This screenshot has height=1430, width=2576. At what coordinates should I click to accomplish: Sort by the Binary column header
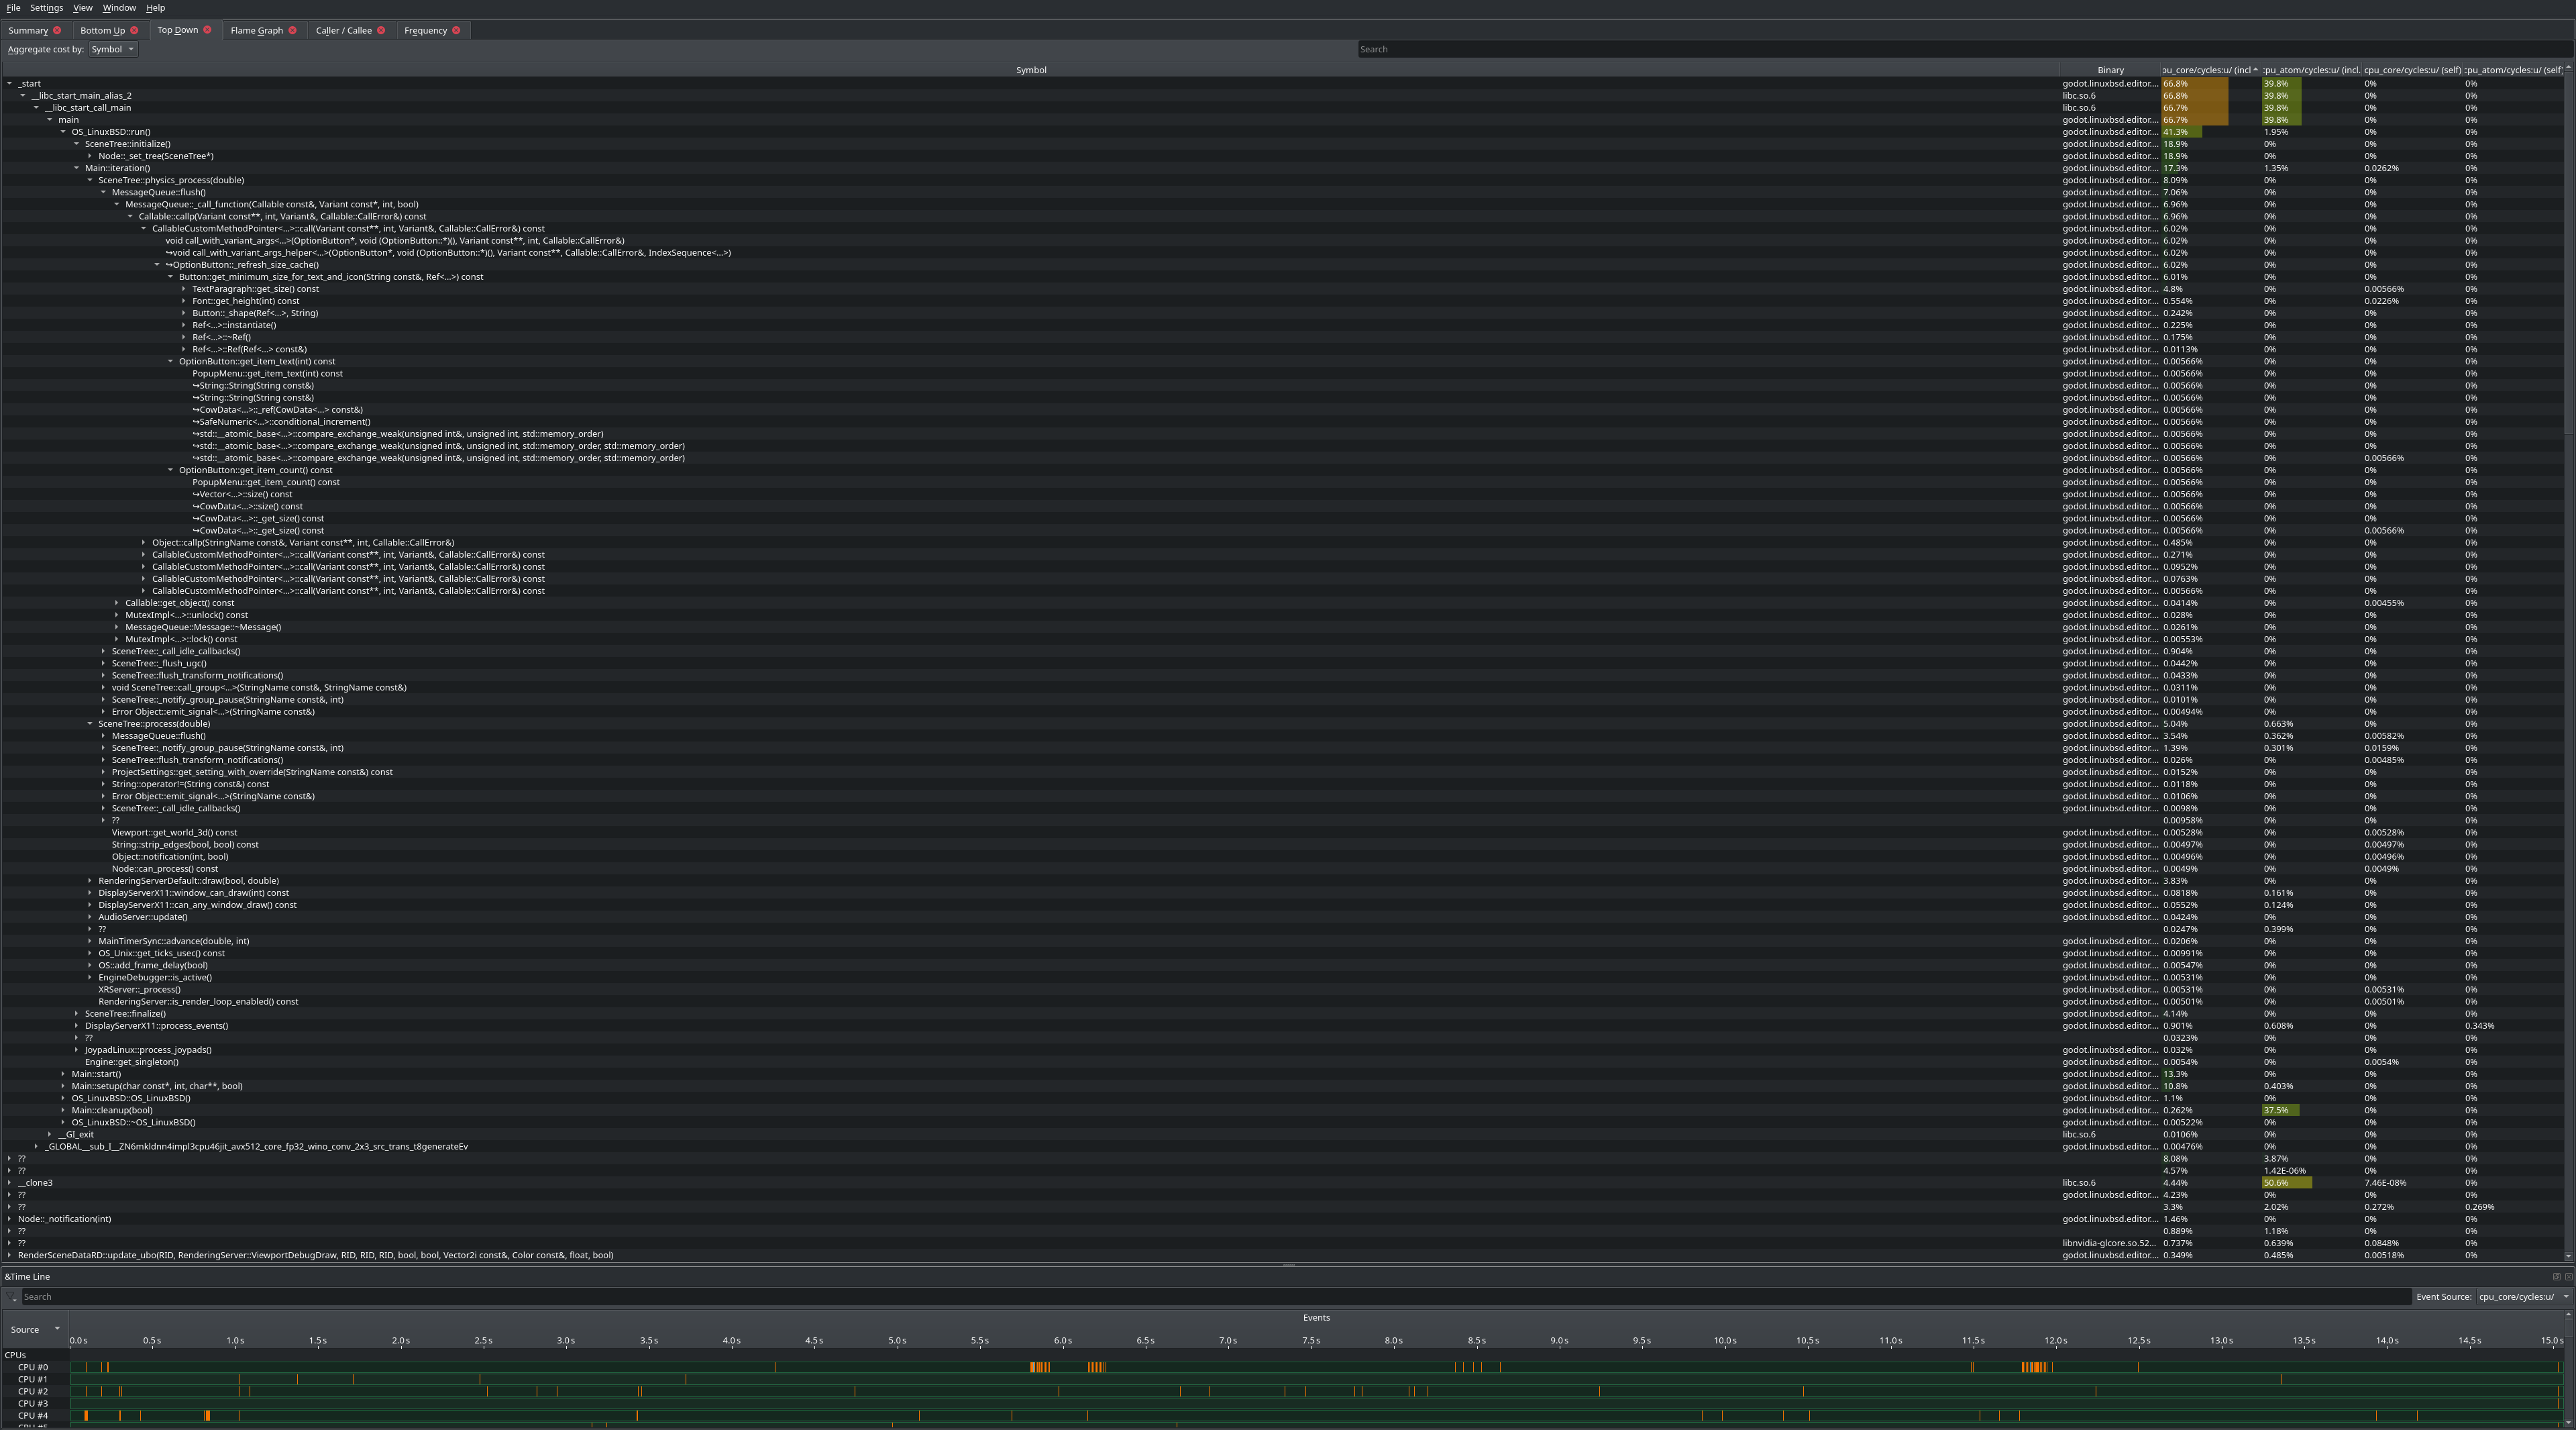2110,70
